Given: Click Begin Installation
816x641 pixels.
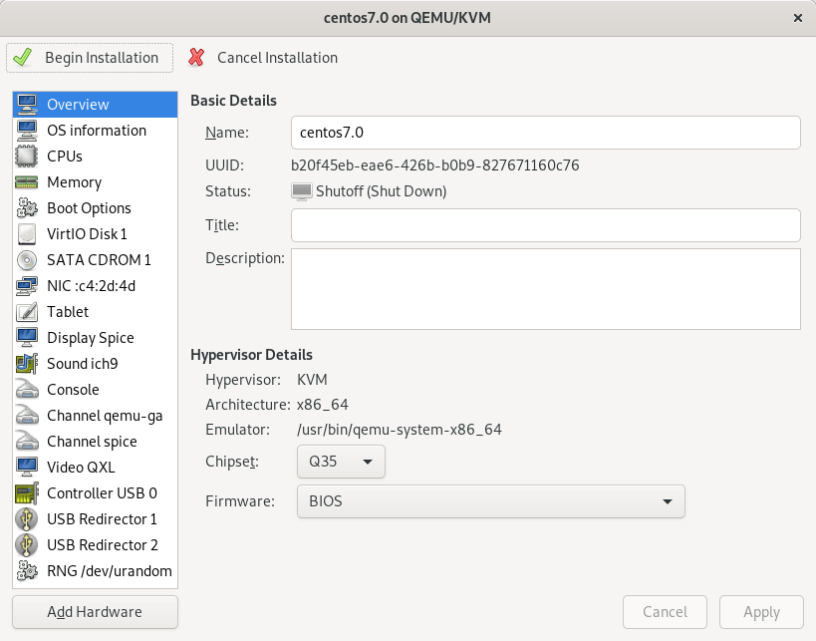Looking at the screenshot, I should click(x=89, y=57).
